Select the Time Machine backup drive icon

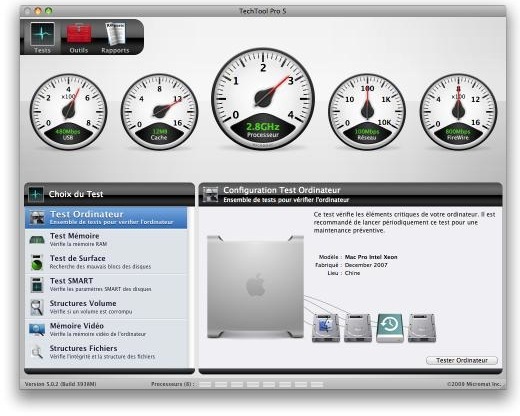(x=390, y=328)
